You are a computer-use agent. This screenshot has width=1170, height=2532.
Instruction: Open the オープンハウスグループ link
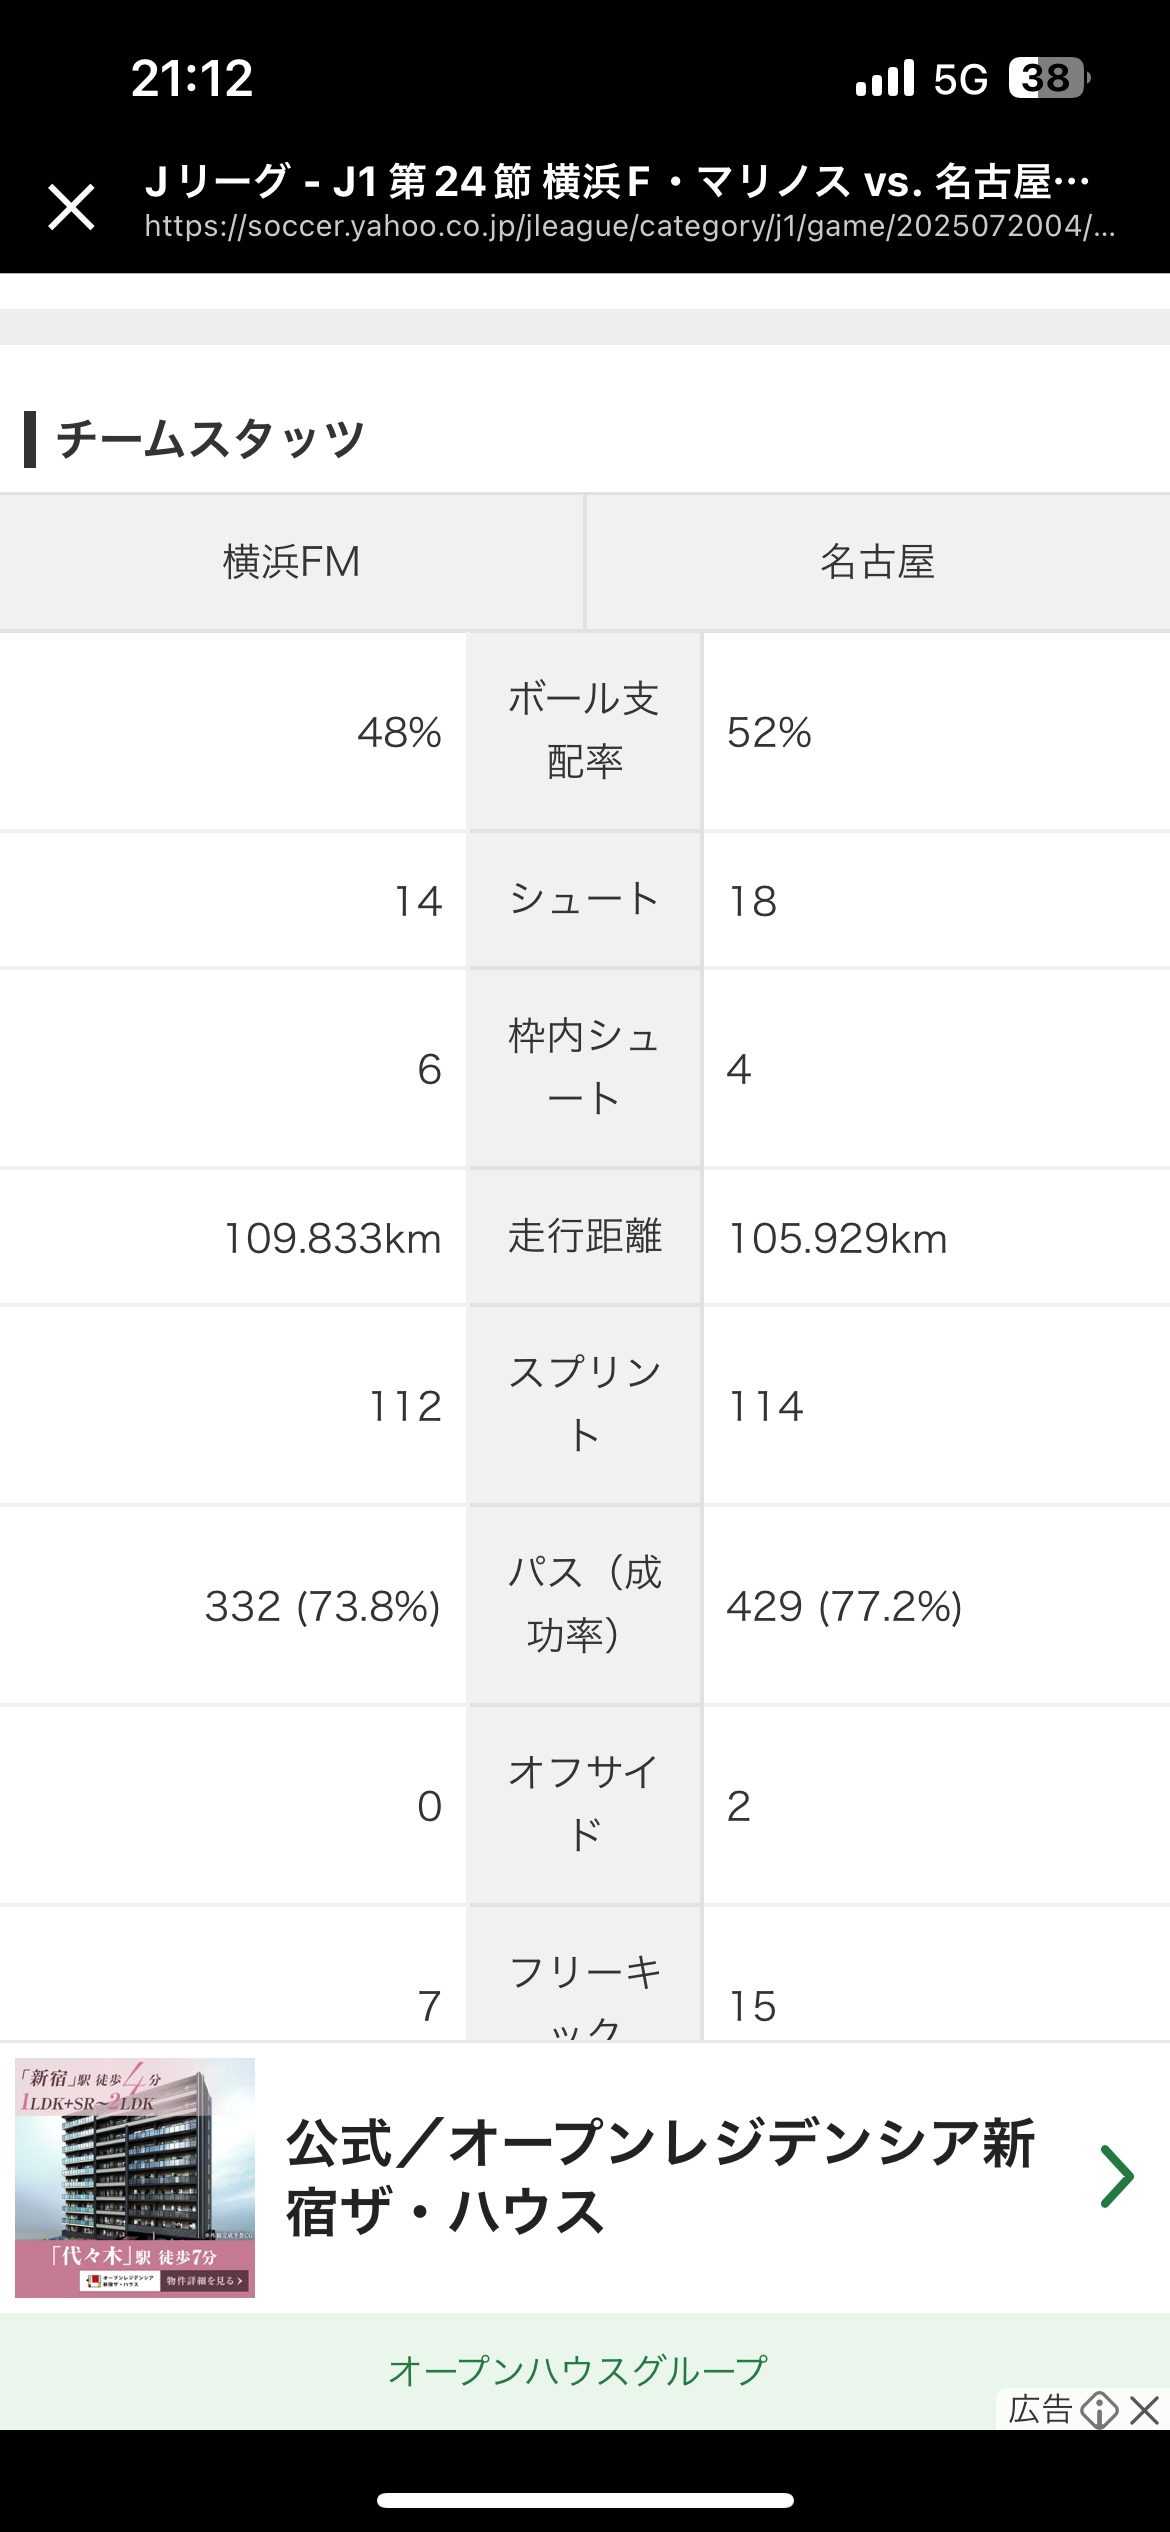[578, 2370]
